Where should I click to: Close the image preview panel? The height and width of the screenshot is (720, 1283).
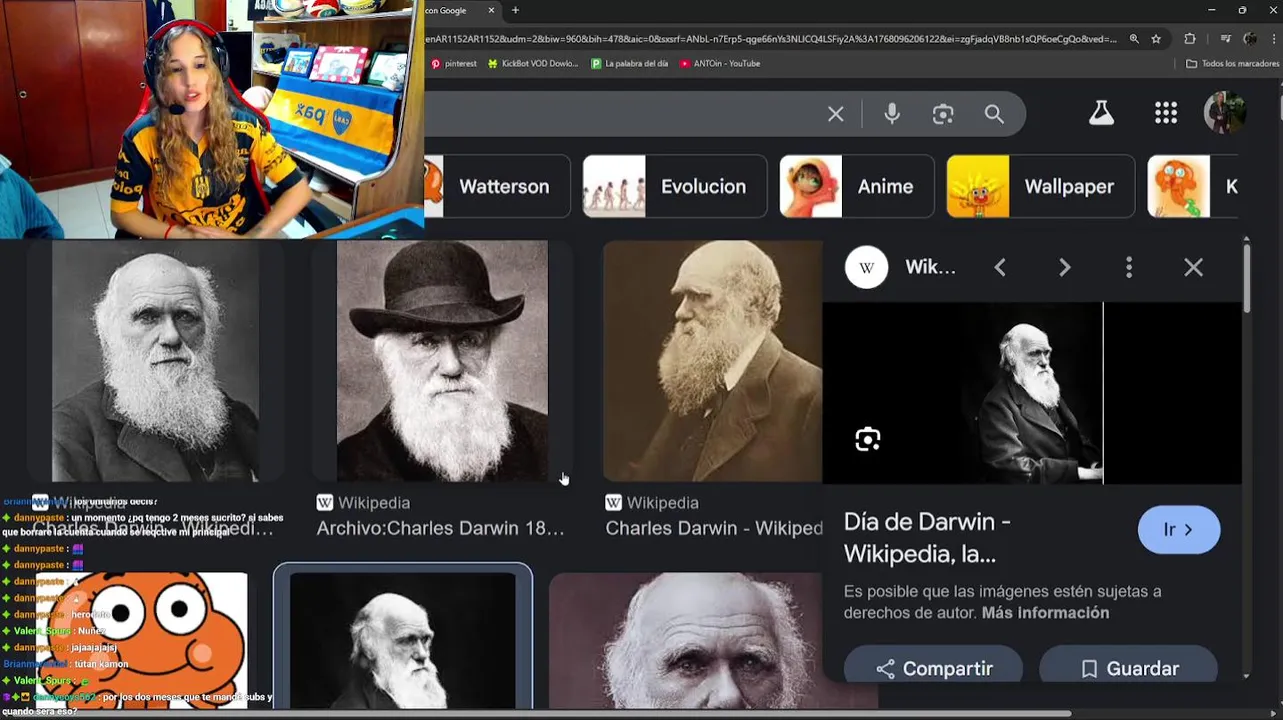tap(1193, 267)
